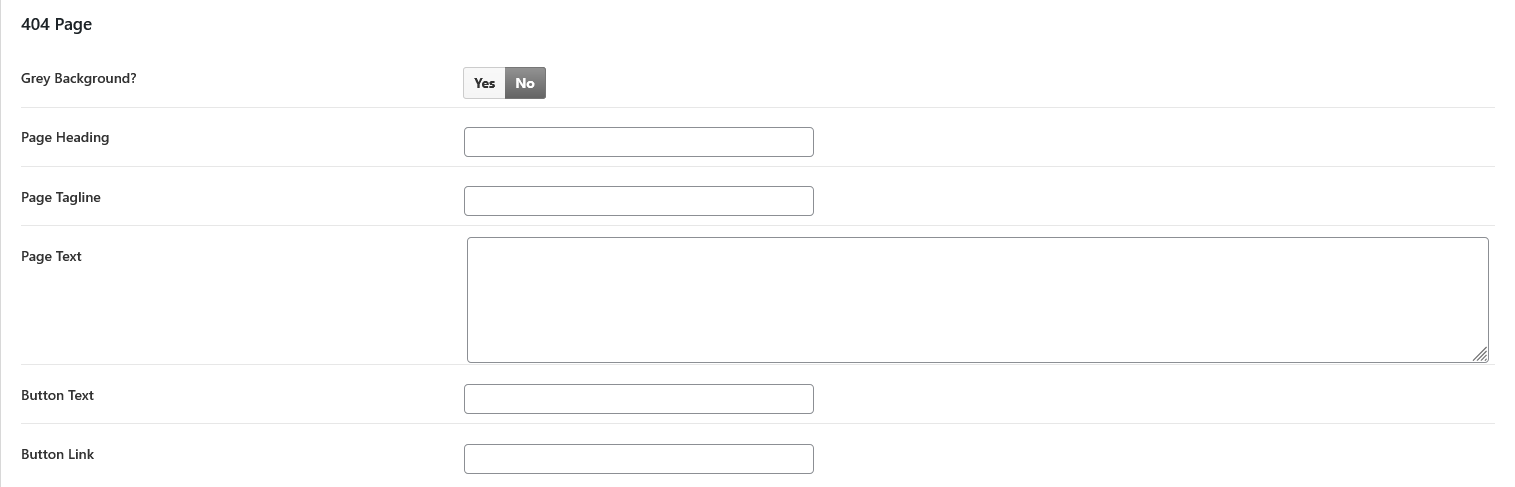
Task: Click the Grey Background? label
Action: pyautogui.click(x=78, y=78)
